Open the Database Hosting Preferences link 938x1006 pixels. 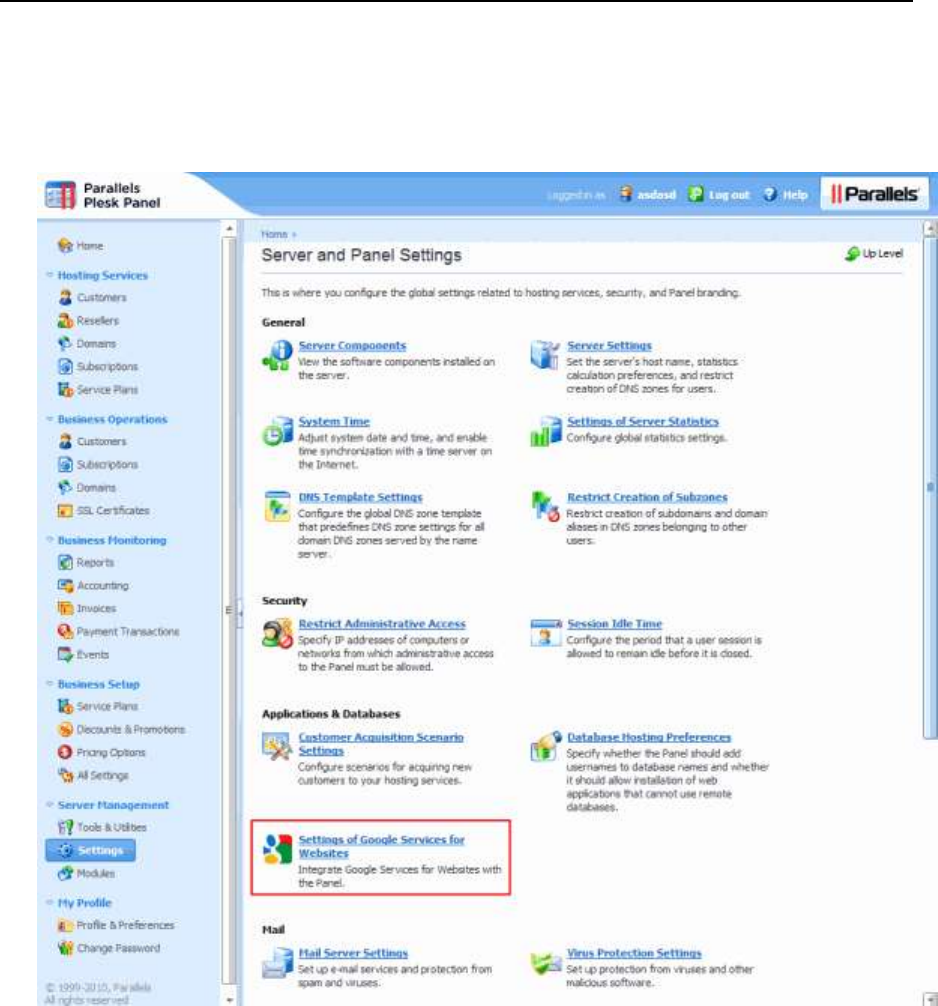[649, 737]
